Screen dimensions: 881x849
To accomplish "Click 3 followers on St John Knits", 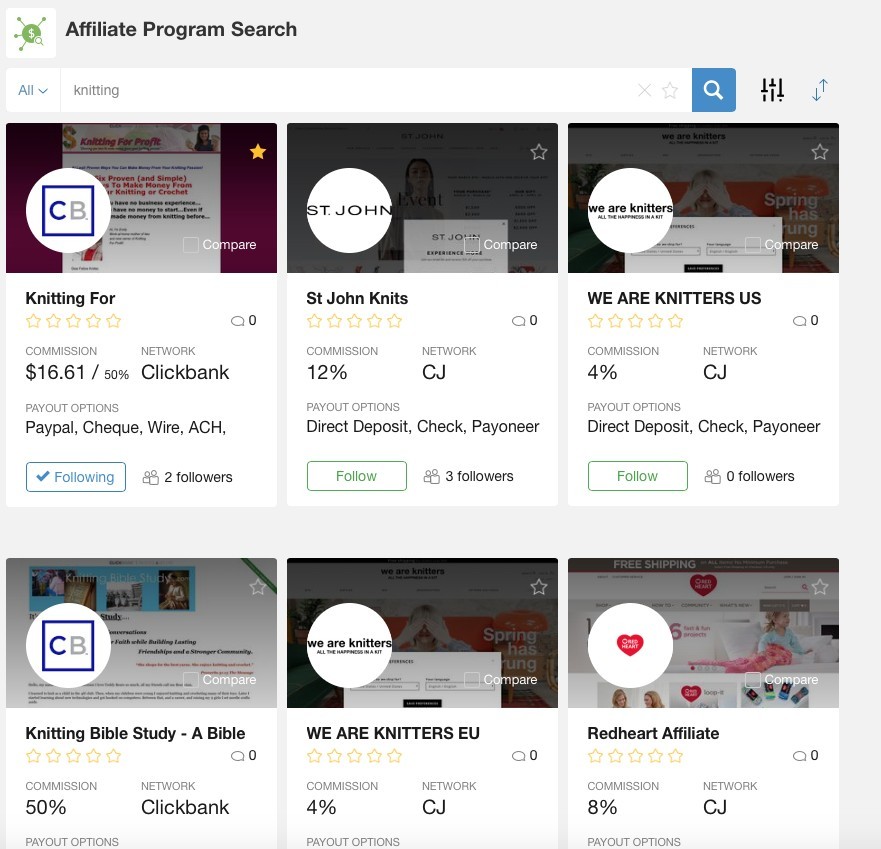I will click(x=469, y=476).
